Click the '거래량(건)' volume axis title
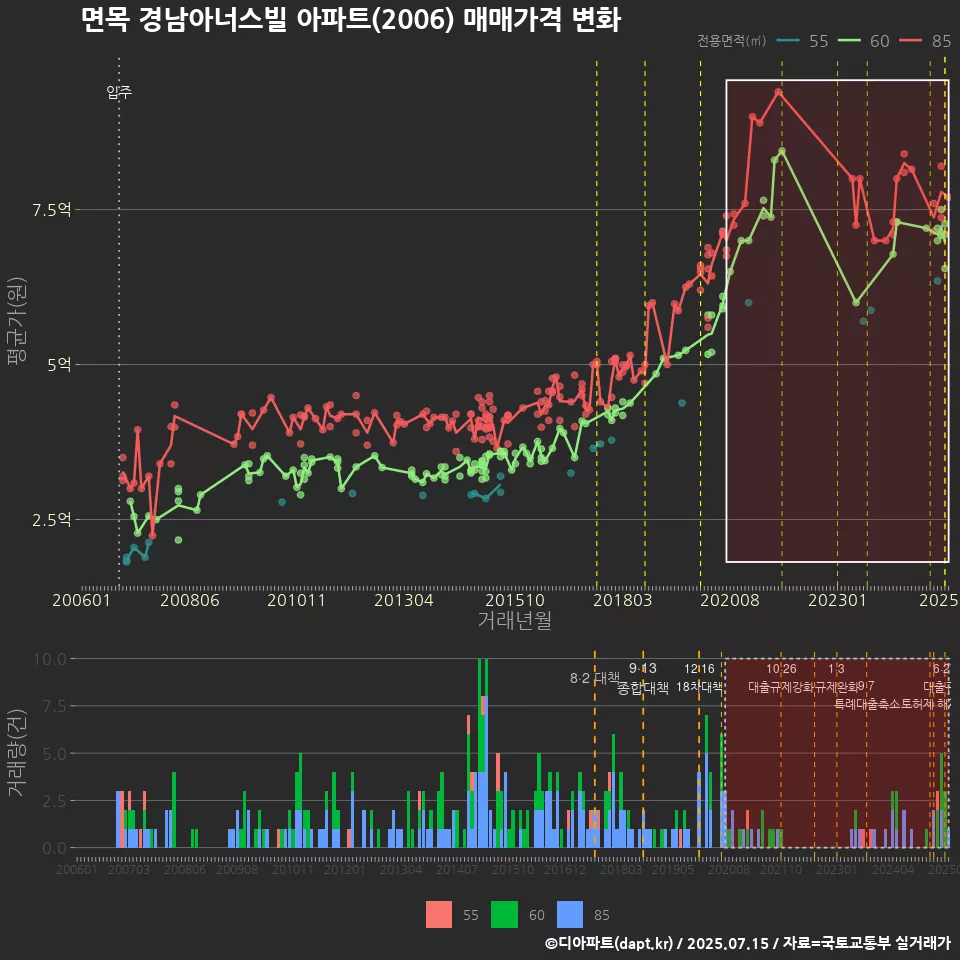This screenshot has width=960, height=960. click(17, 753)
